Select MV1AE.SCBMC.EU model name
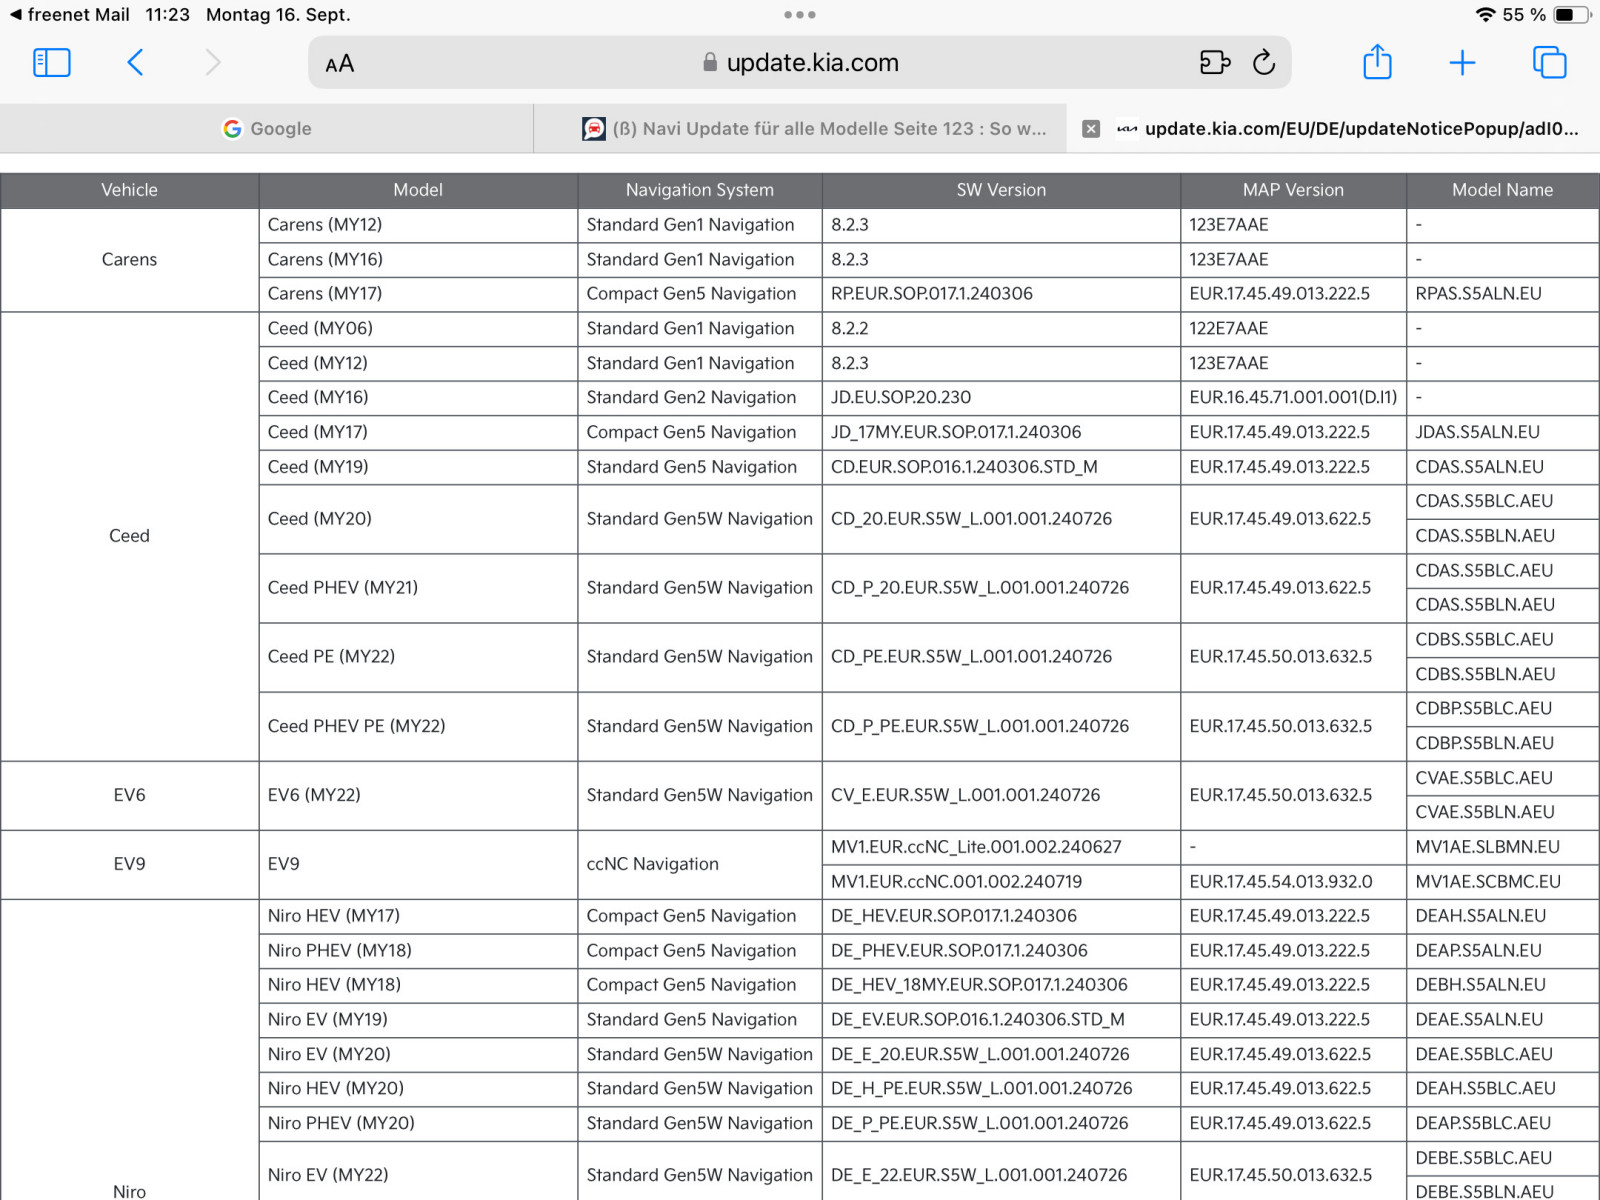 point(1502,882)
